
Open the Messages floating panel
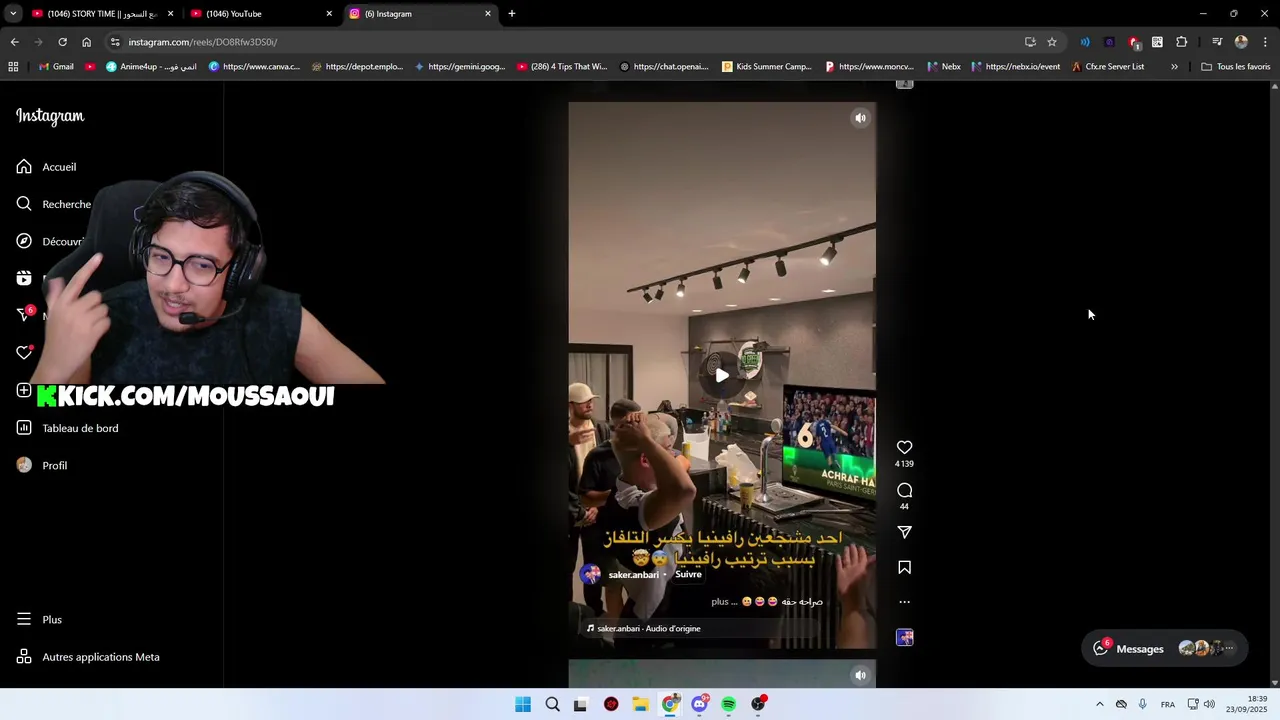[1164, 648]
